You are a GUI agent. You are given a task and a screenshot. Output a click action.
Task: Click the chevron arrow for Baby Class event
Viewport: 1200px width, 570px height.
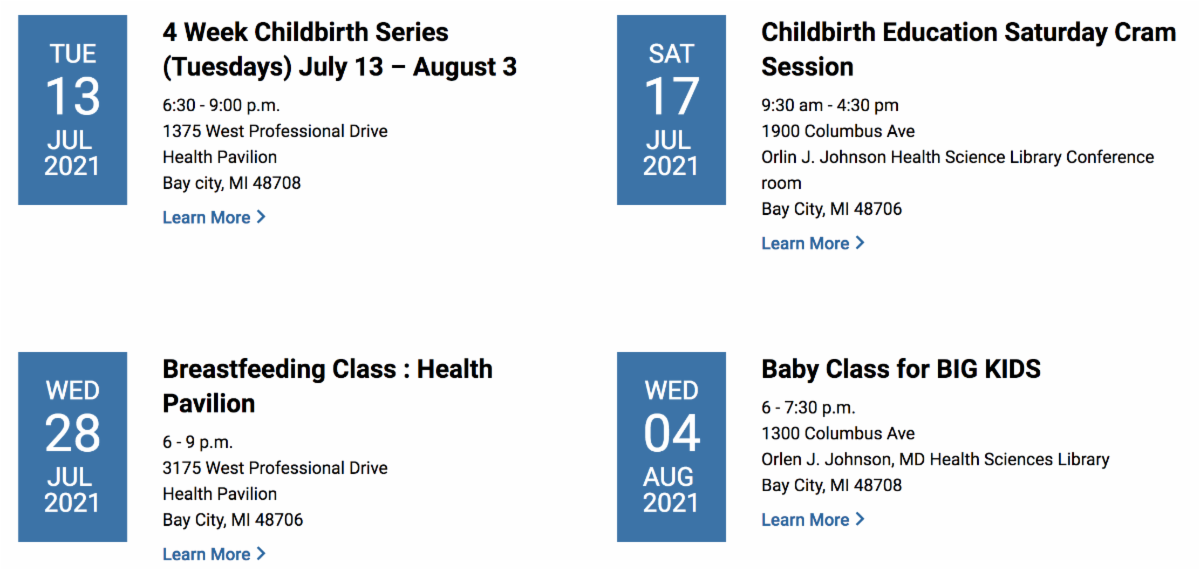tap(860, 520)
